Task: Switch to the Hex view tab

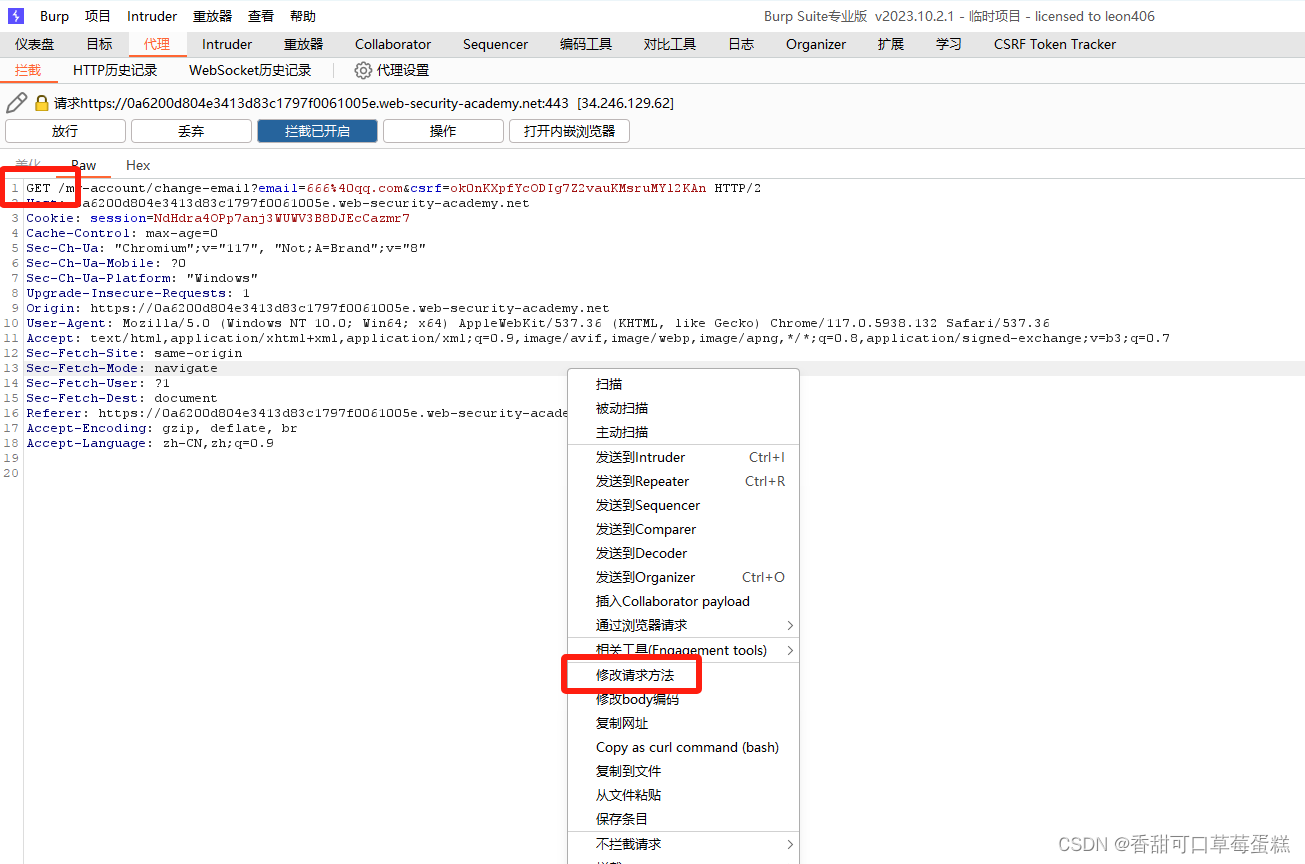Action: coord(138,165)
